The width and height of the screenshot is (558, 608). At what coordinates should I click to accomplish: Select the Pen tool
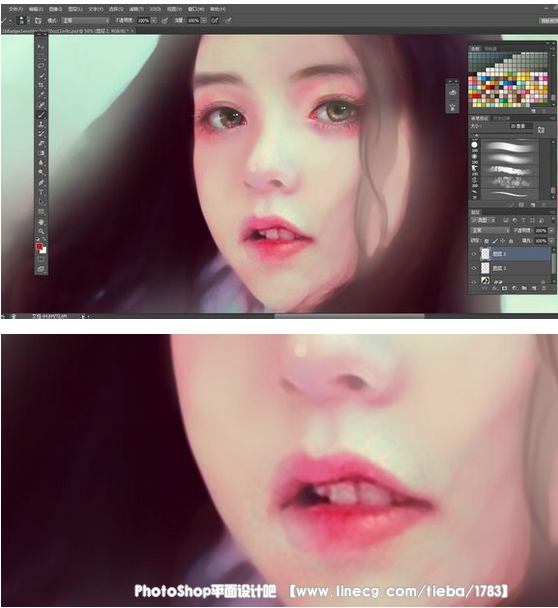41,183
